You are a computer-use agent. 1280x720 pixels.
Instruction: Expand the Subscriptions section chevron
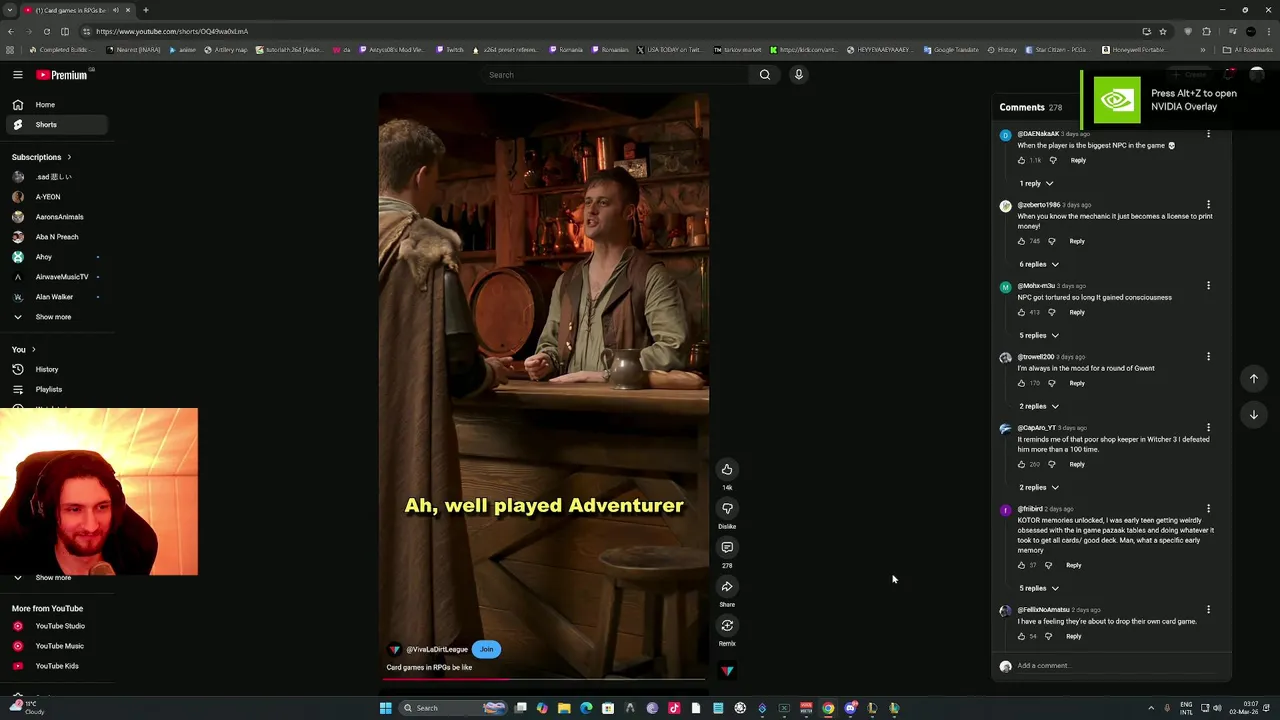(x=69, y=157)
